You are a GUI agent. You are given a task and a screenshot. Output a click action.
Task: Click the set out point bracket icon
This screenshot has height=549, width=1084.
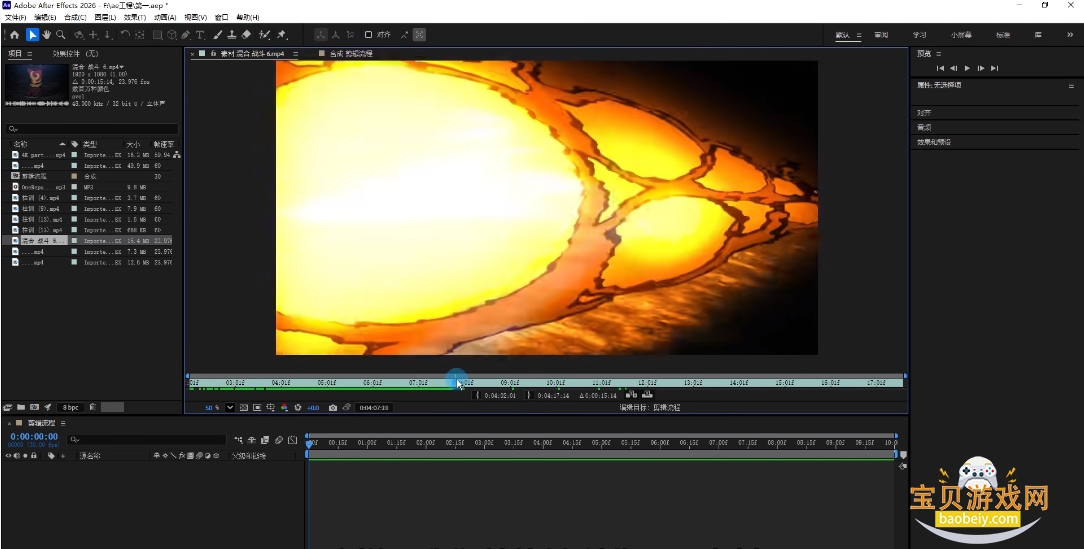(529, 395)
